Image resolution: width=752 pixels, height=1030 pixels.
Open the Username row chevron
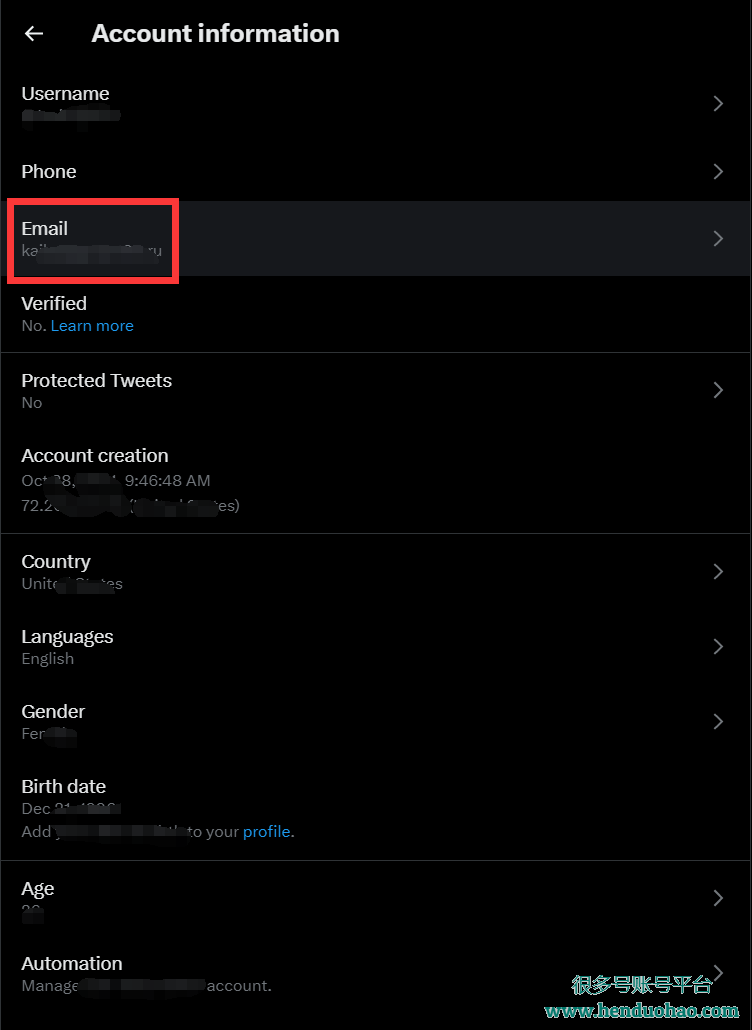coord(718,104)
